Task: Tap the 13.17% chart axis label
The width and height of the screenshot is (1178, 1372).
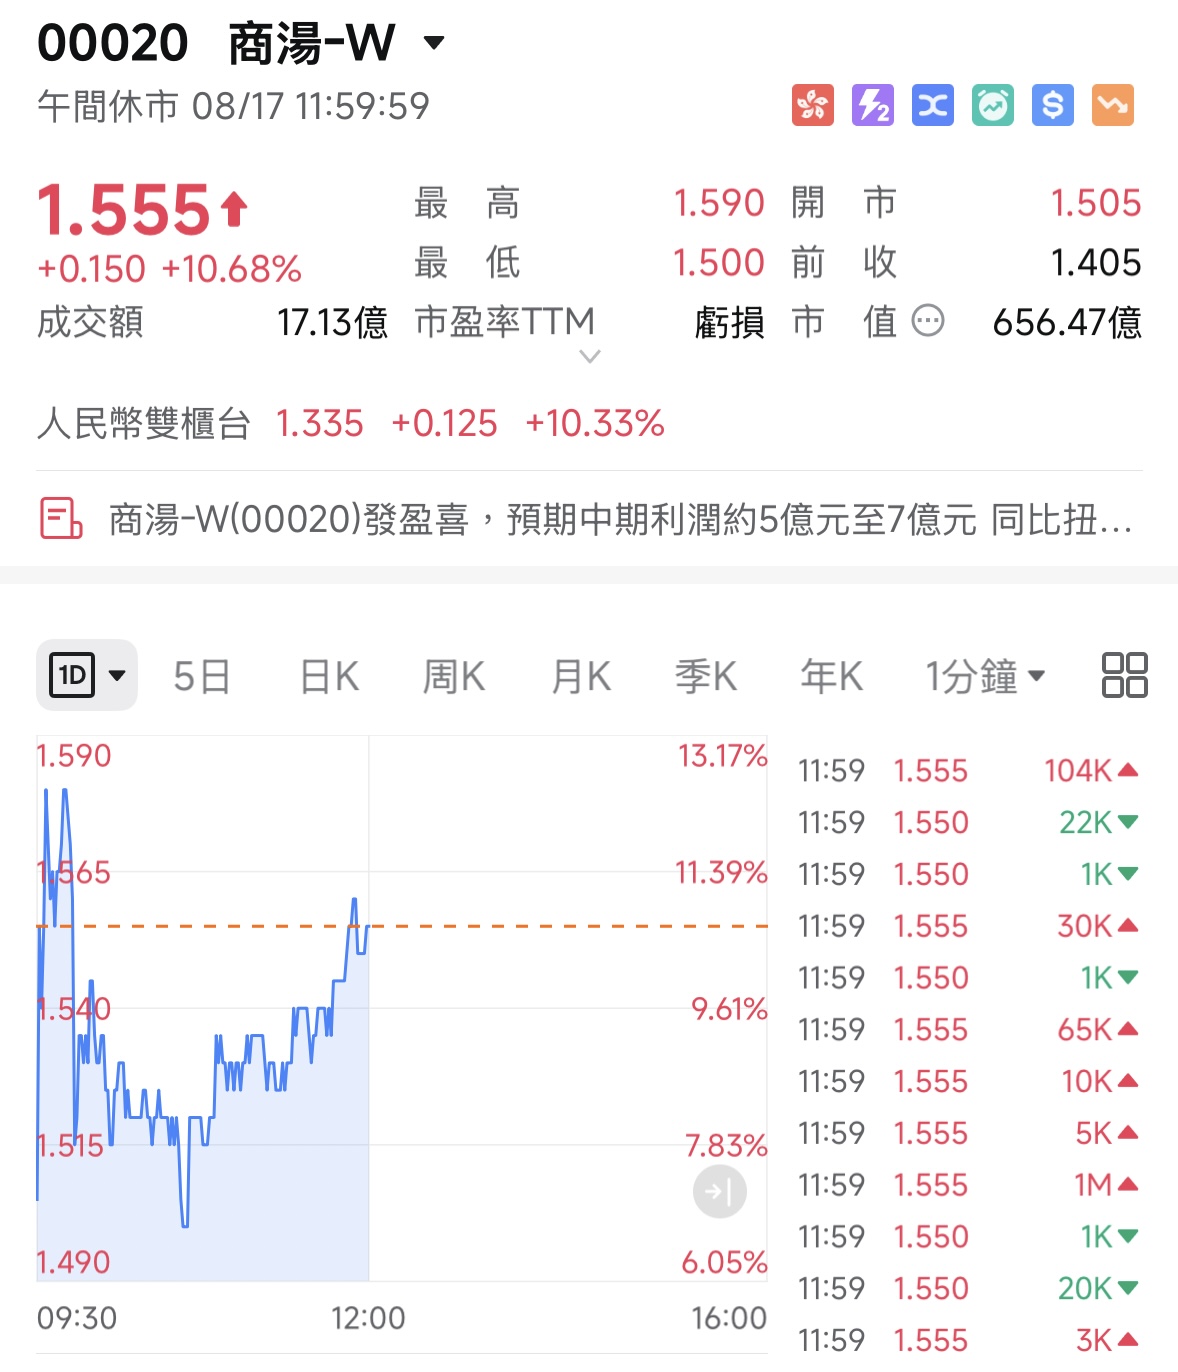Action: click(722, 756)
